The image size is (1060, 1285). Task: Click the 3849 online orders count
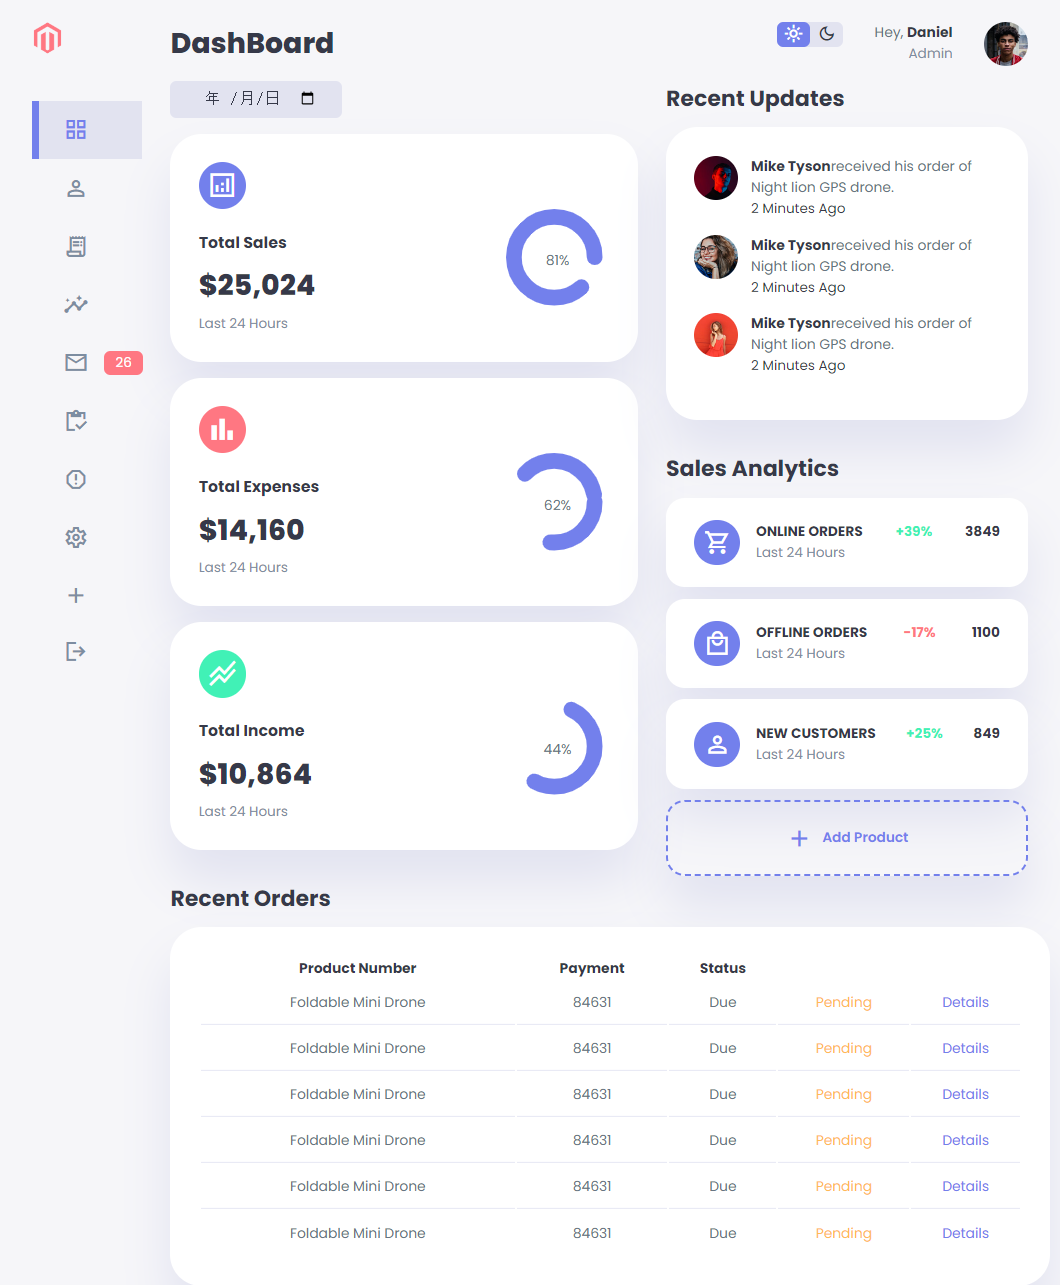(982, 531)
